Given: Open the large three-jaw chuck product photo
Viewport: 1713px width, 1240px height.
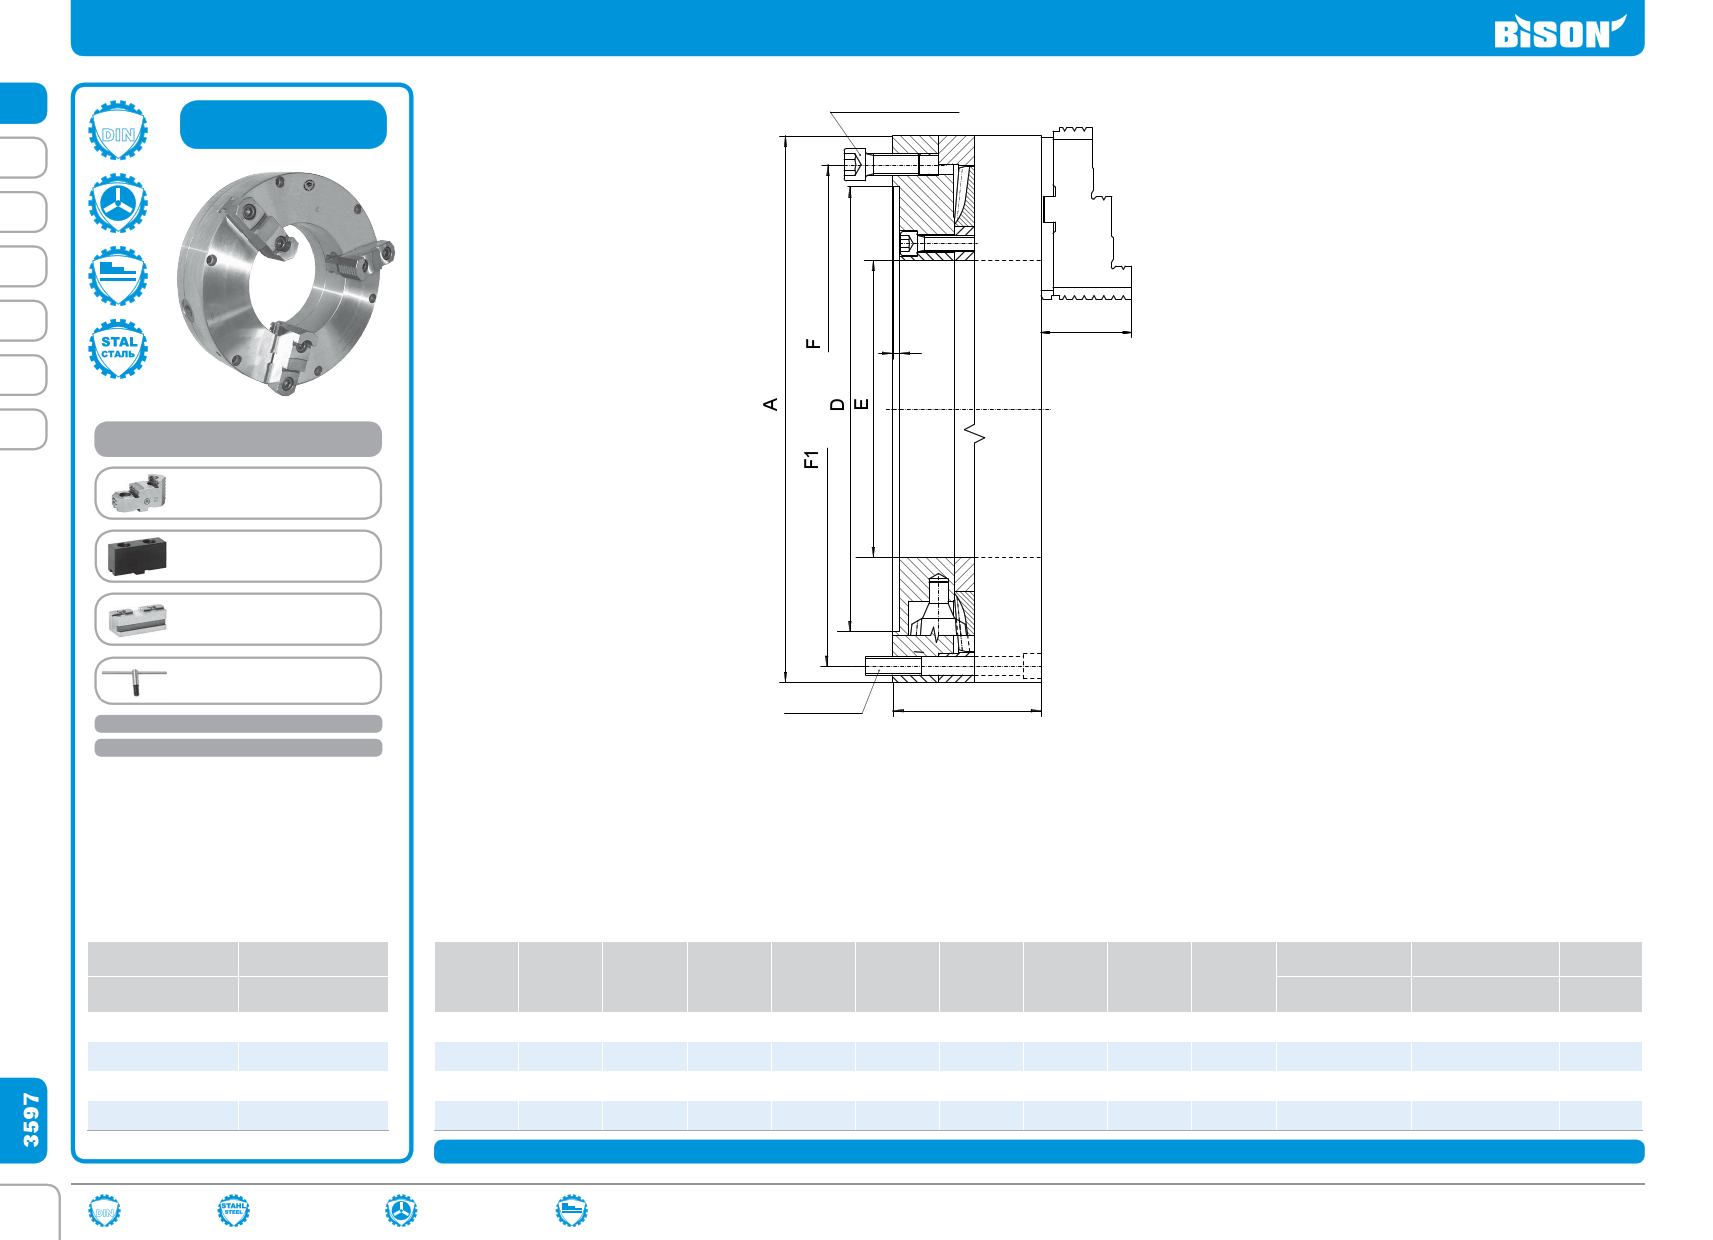Looking at the screenshot, I should tap(285, 285).
